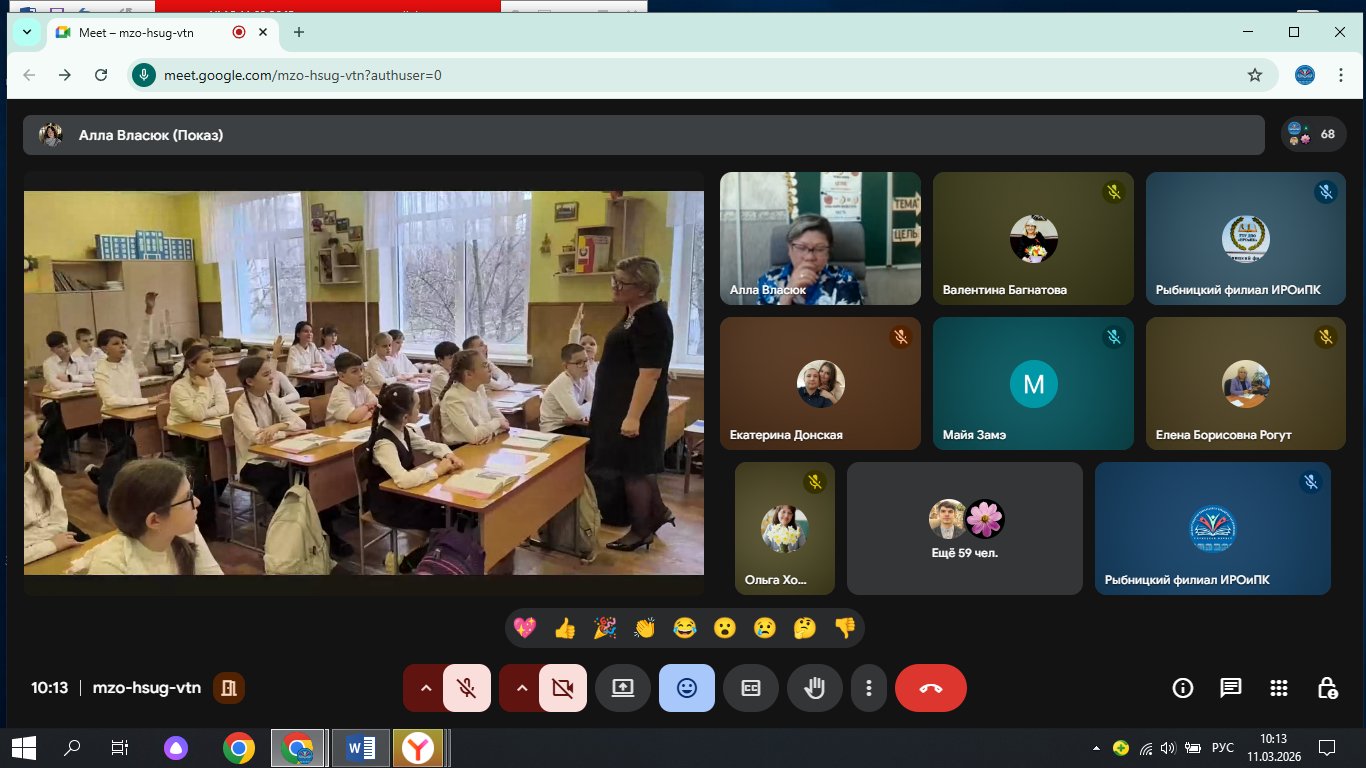This screenshot has width=1366, height=768.
Task: Open the tab search dropdown in Chrome
Action: (27, 32)
